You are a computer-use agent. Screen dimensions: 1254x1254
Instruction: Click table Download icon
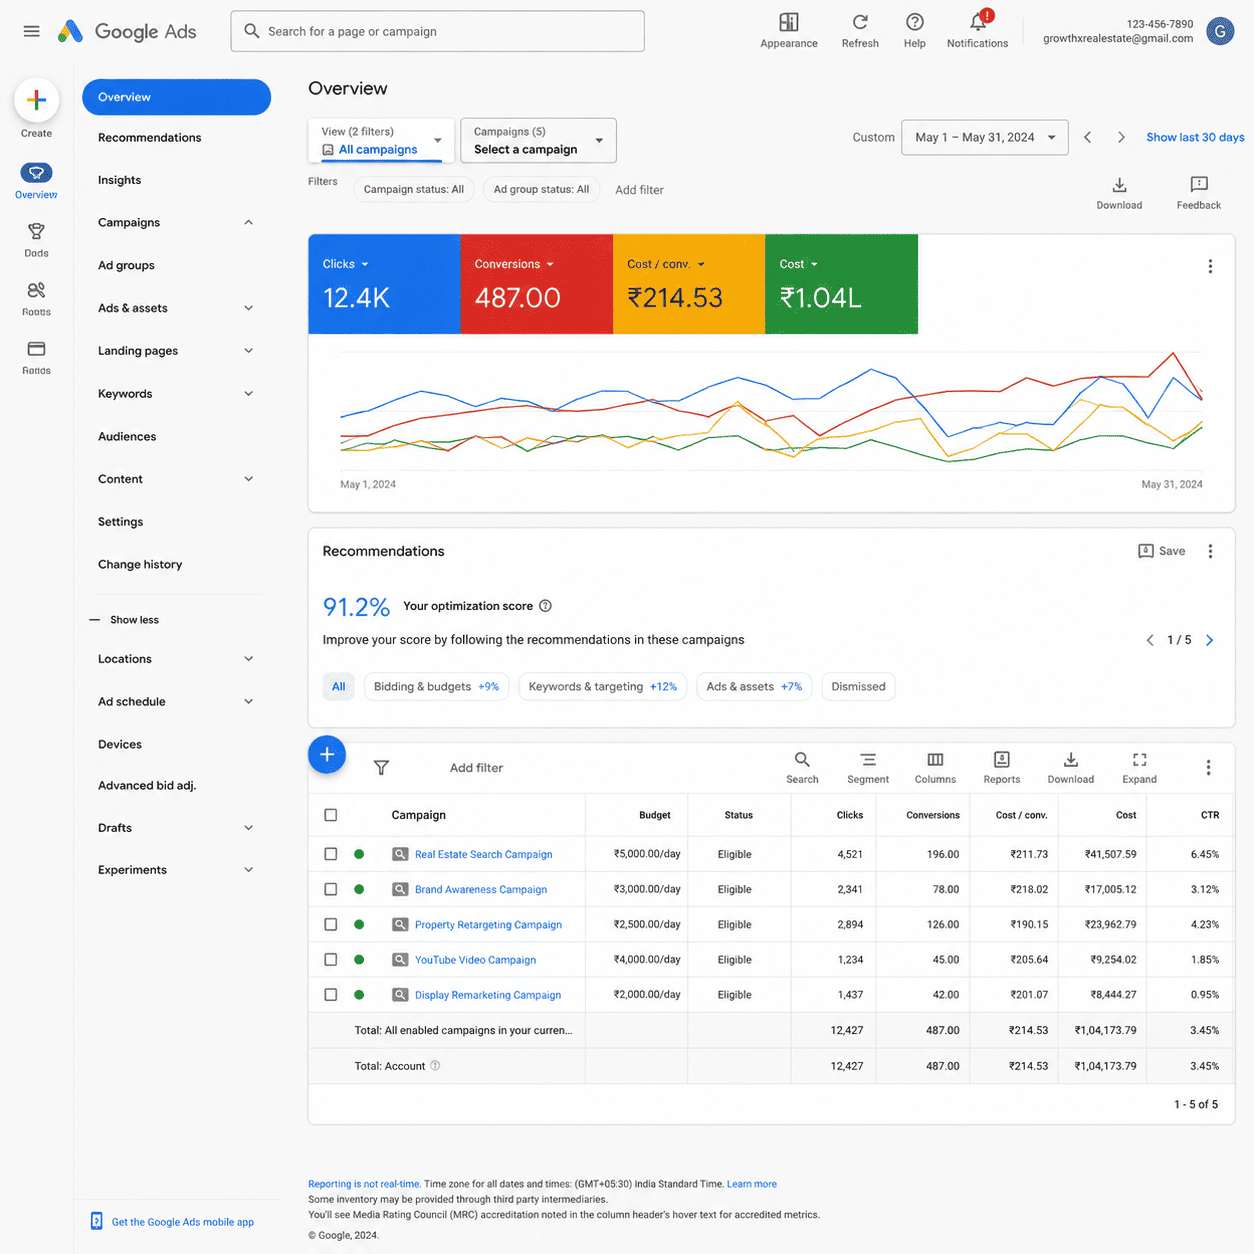[x=1071, y=768]
